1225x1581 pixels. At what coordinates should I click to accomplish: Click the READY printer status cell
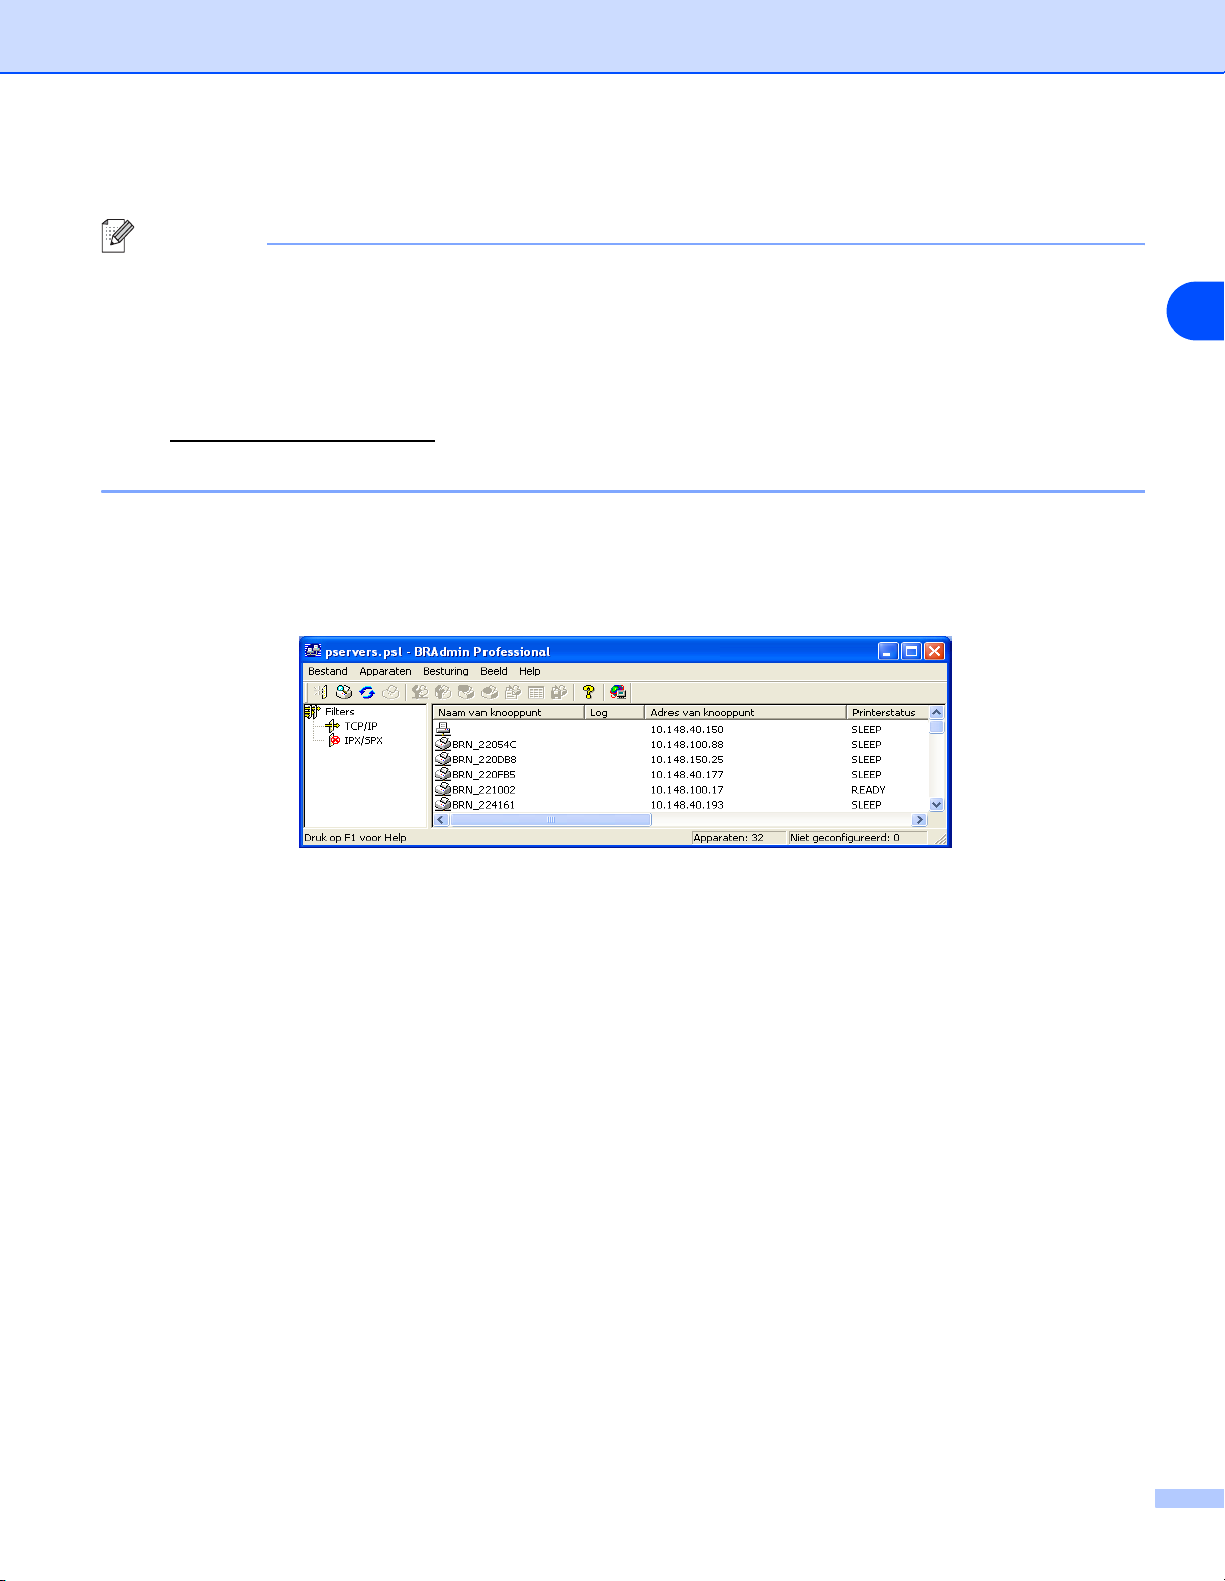coord(868,790)
